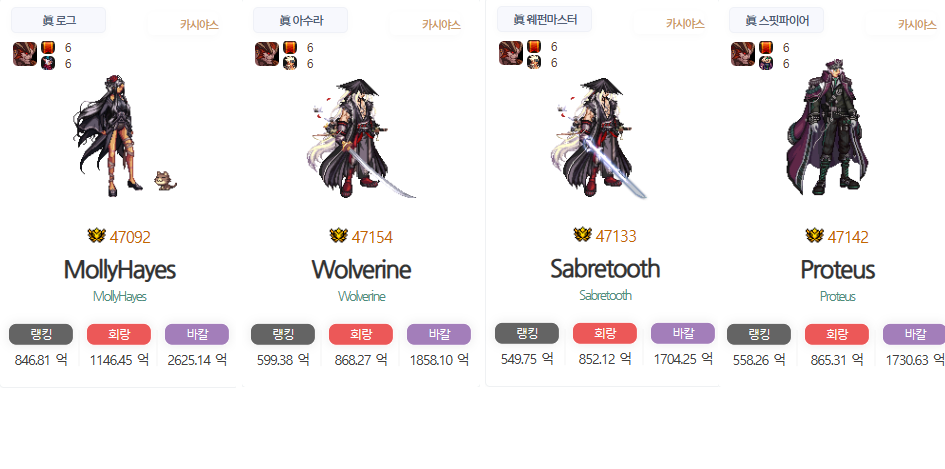Click the buff icon on Proteus card
The image size is (945, 469).
tap(743, 54)
